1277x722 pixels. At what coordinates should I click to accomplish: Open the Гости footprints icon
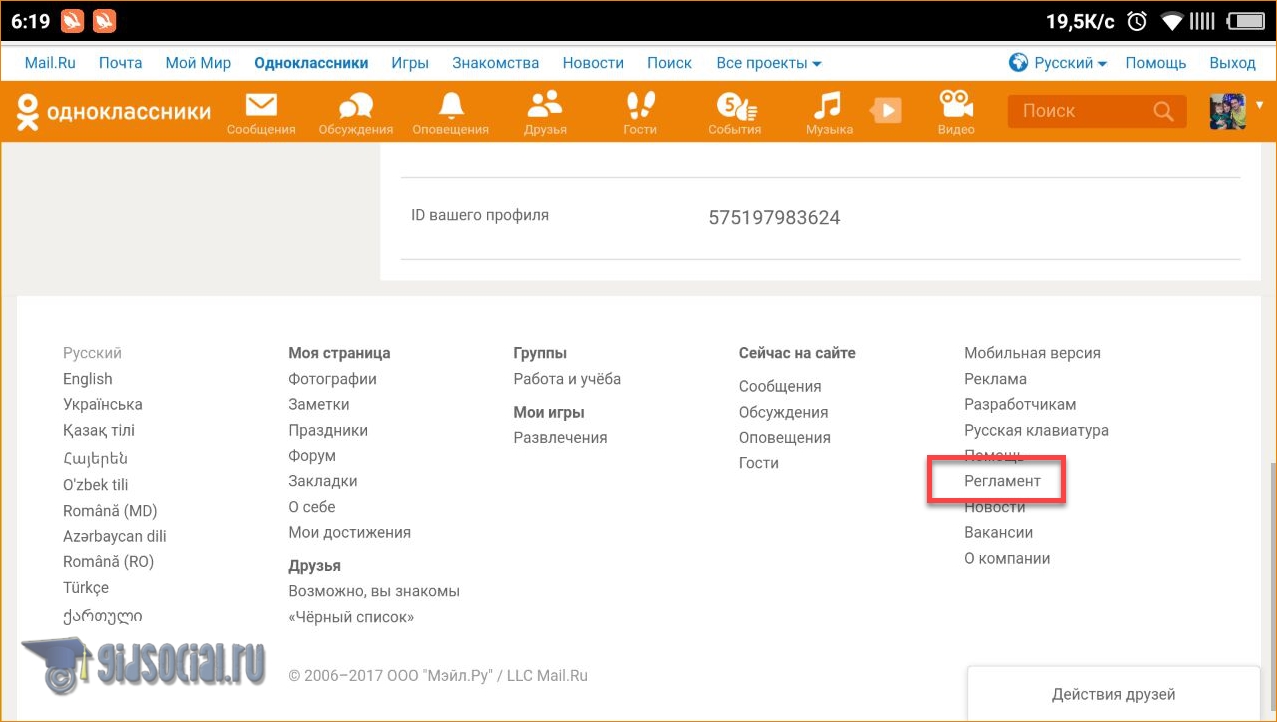coord(640,105)
